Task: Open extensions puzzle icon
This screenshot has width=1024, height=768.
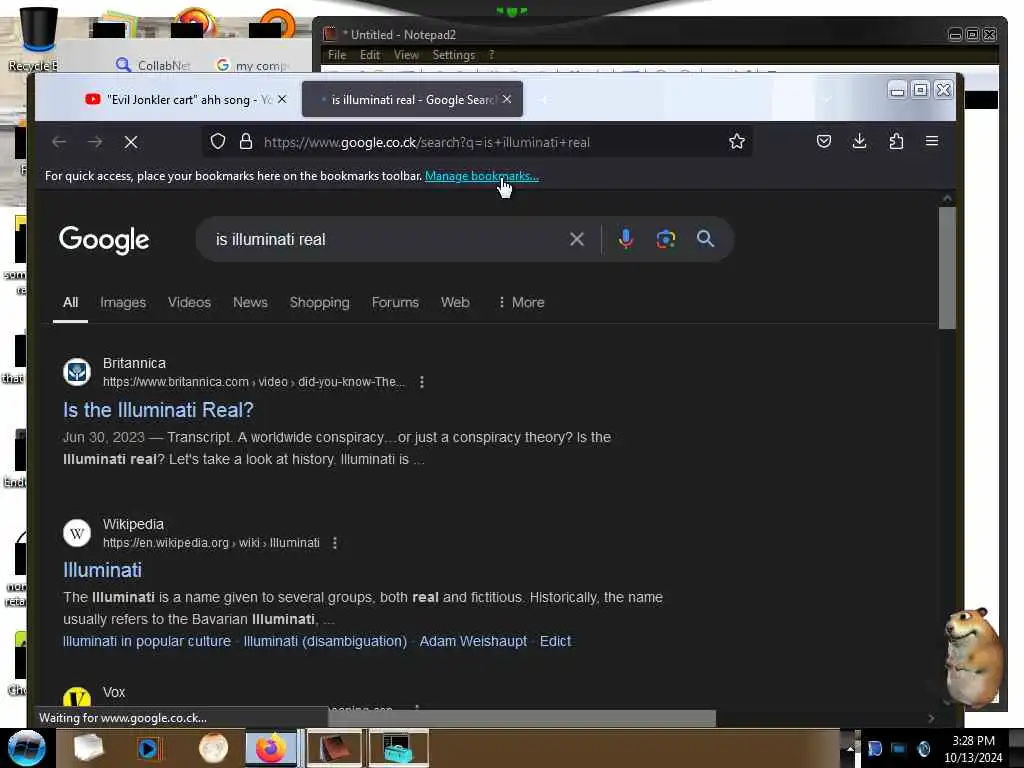Action: pyautogui.click(x=896, y=141)
